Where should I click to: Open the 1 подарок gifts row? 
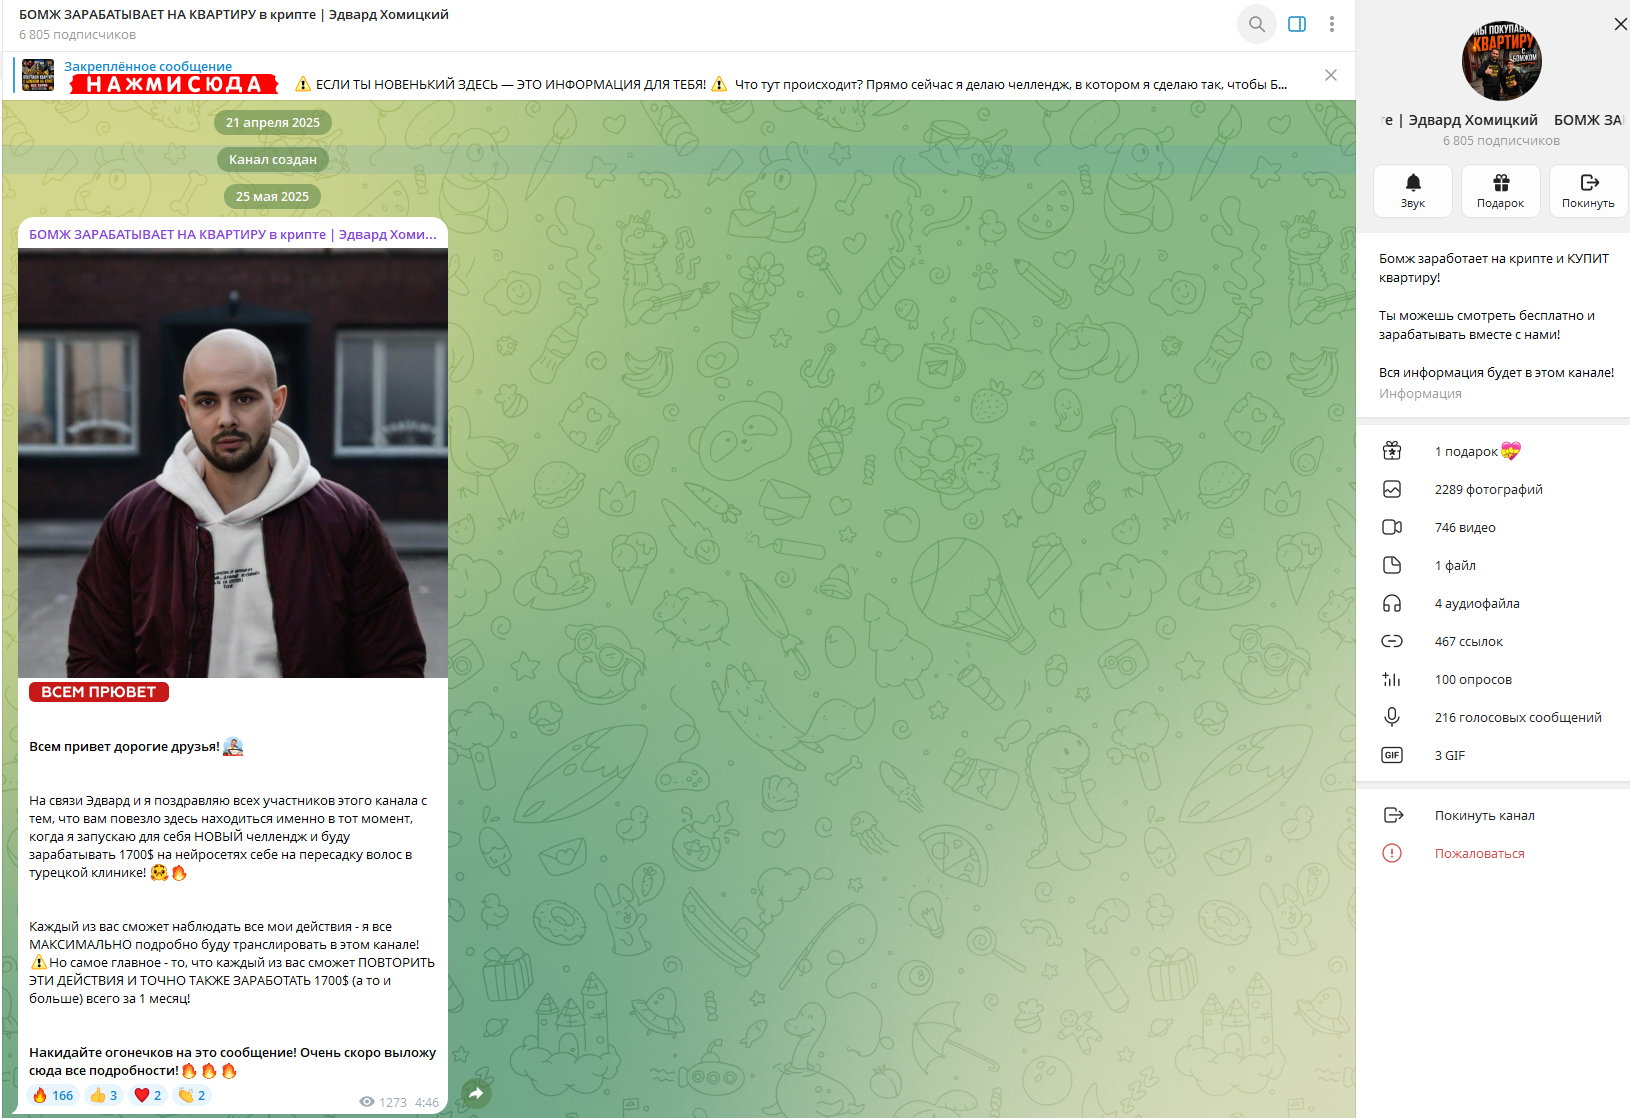pyautogui.click(x=1493, y=451)
